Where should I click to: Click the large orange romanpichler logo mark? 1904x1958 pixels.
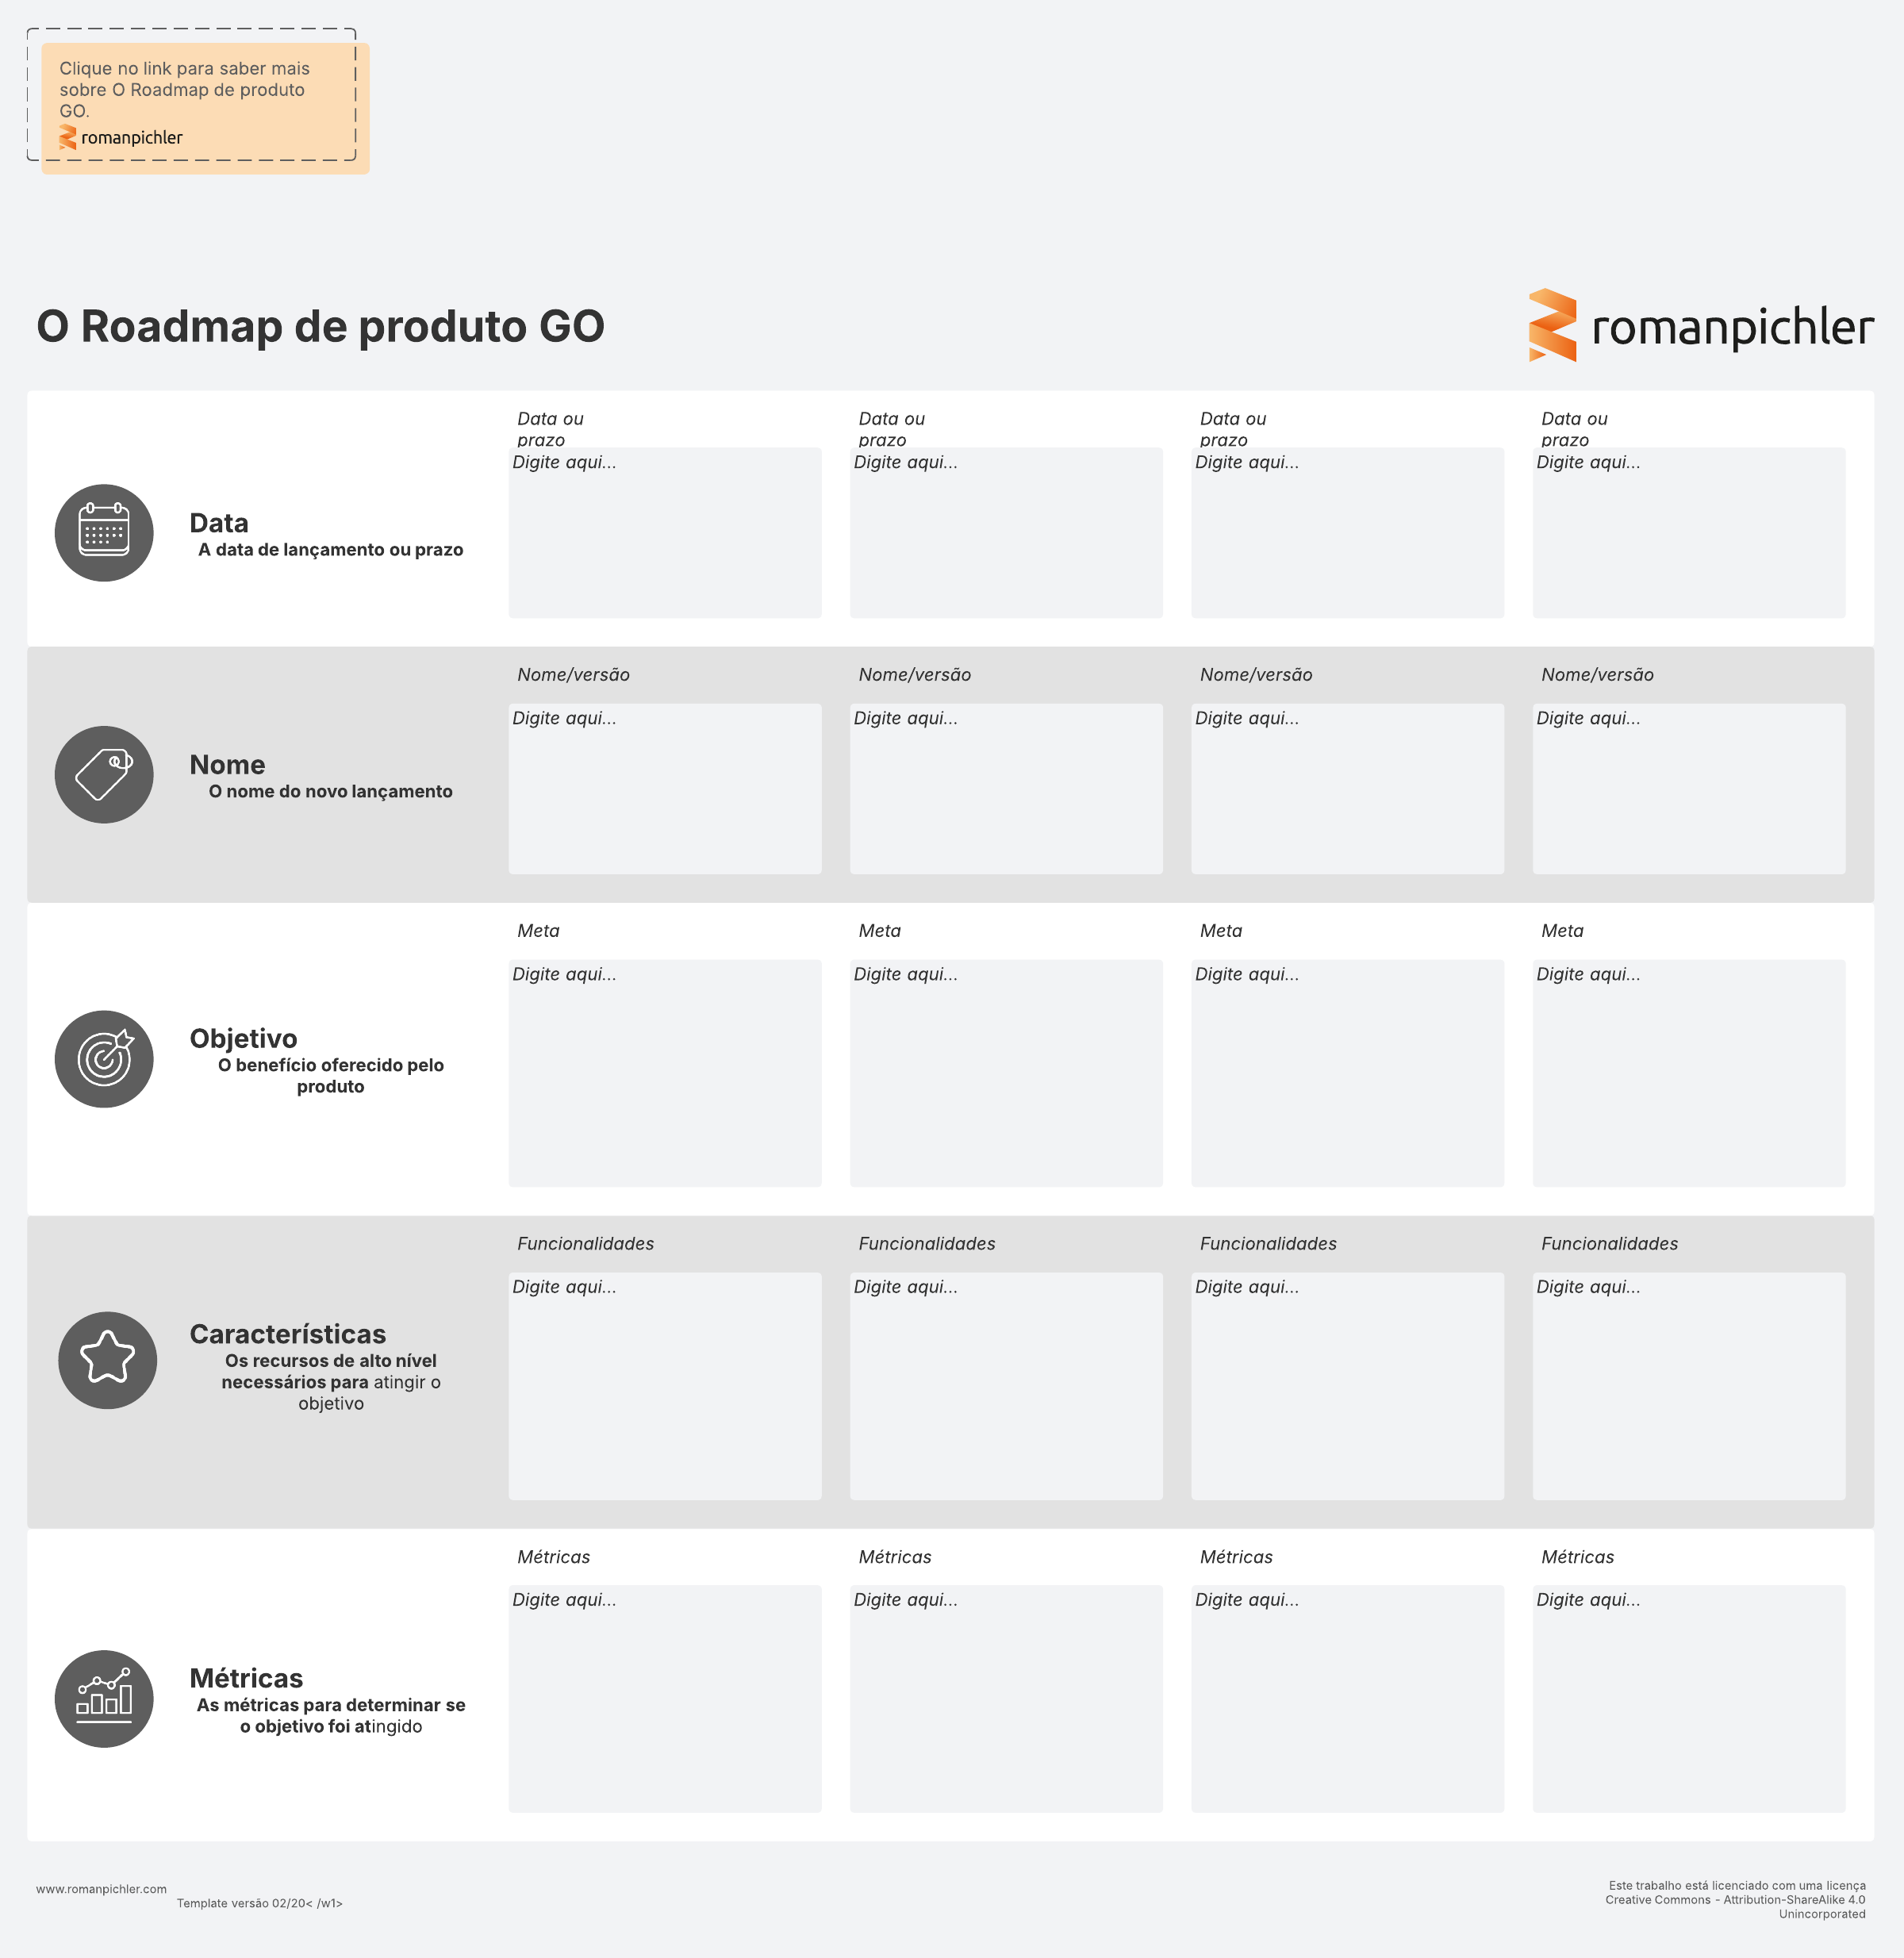pos(1552,325)
